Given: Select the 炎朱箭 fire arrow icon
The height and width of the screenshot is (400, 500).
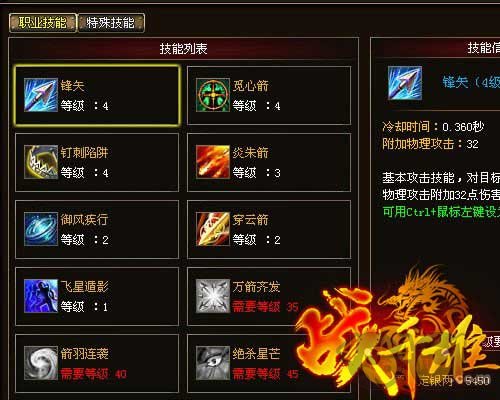Looking at the screenshot, I should (213, 162).
